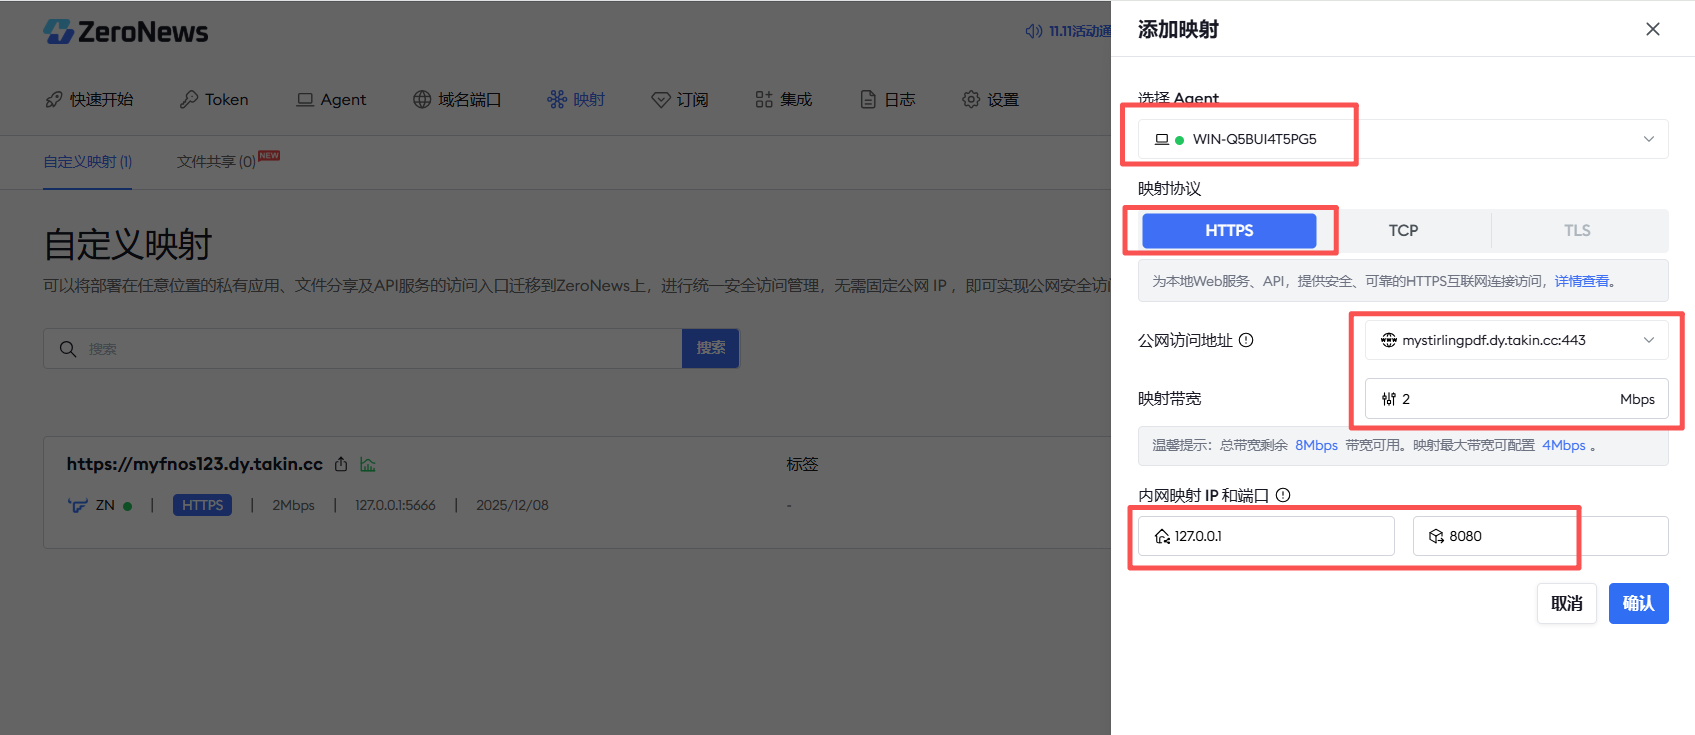Expand the Agent selection dropdown
The width and height of the screenshot is (1695, 735).
point(1402,139)
